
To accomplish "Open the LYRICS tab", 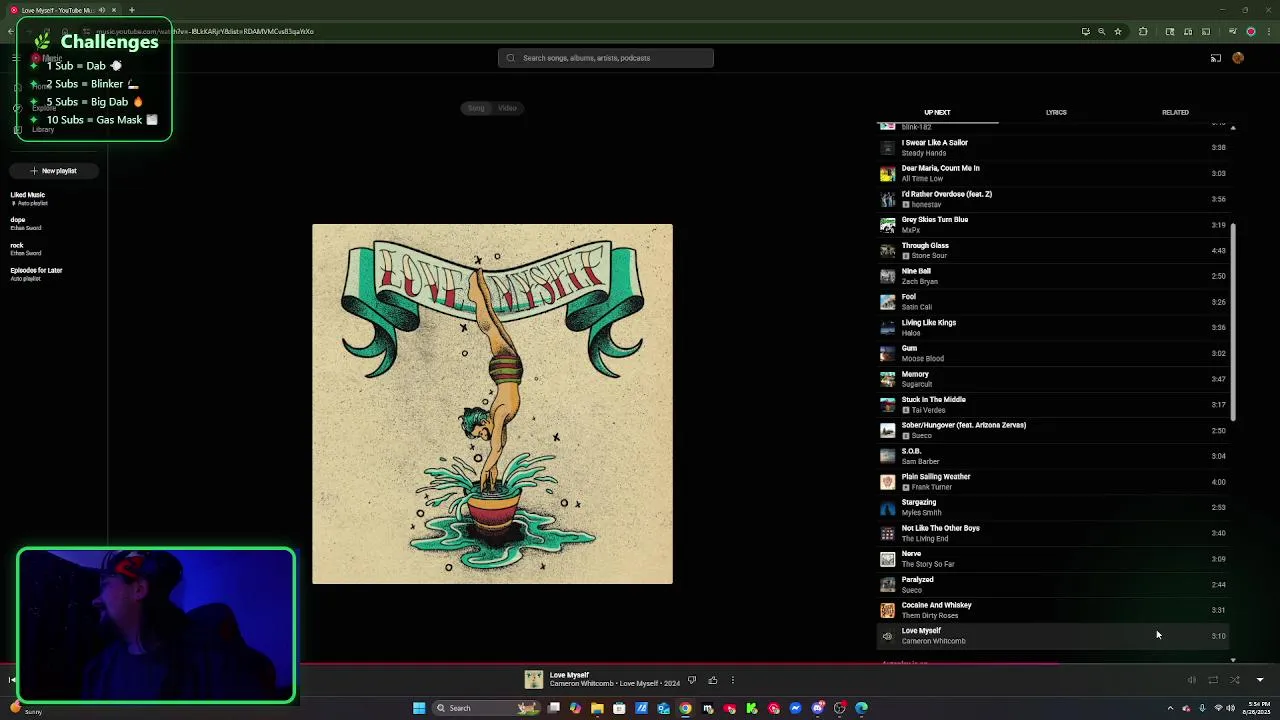I will [1056, 112].
